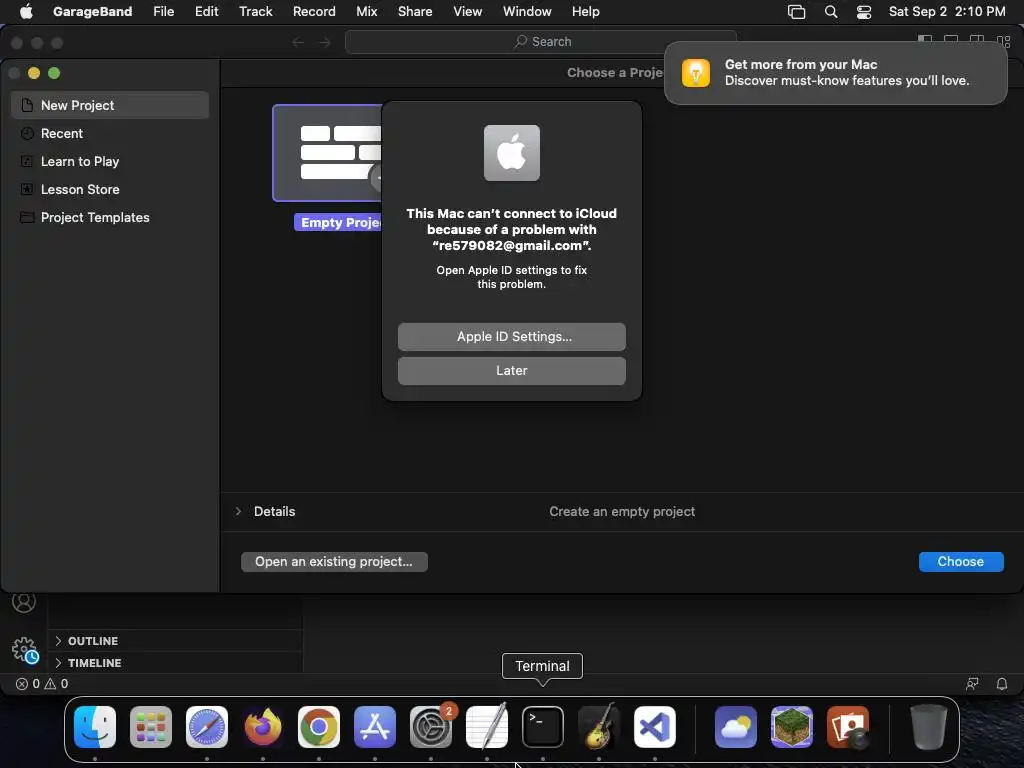Switch to GarageBand guitar Dock icon
1024x768 pixels.
(599, 727)
